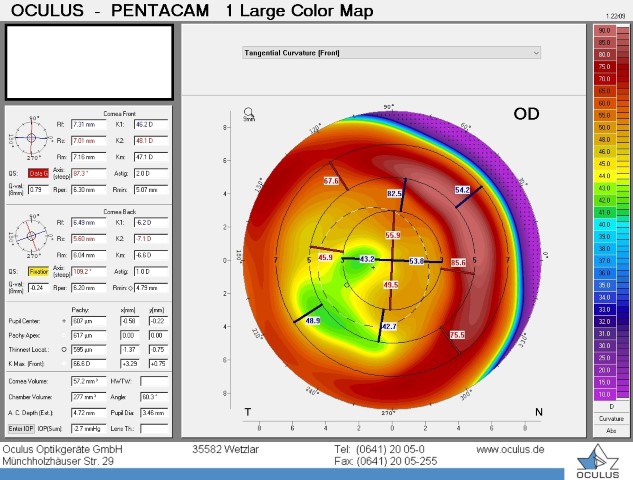Click the 48.9 curvature marker on map
This screenshot has width=633, height=480.
(313, 321)
